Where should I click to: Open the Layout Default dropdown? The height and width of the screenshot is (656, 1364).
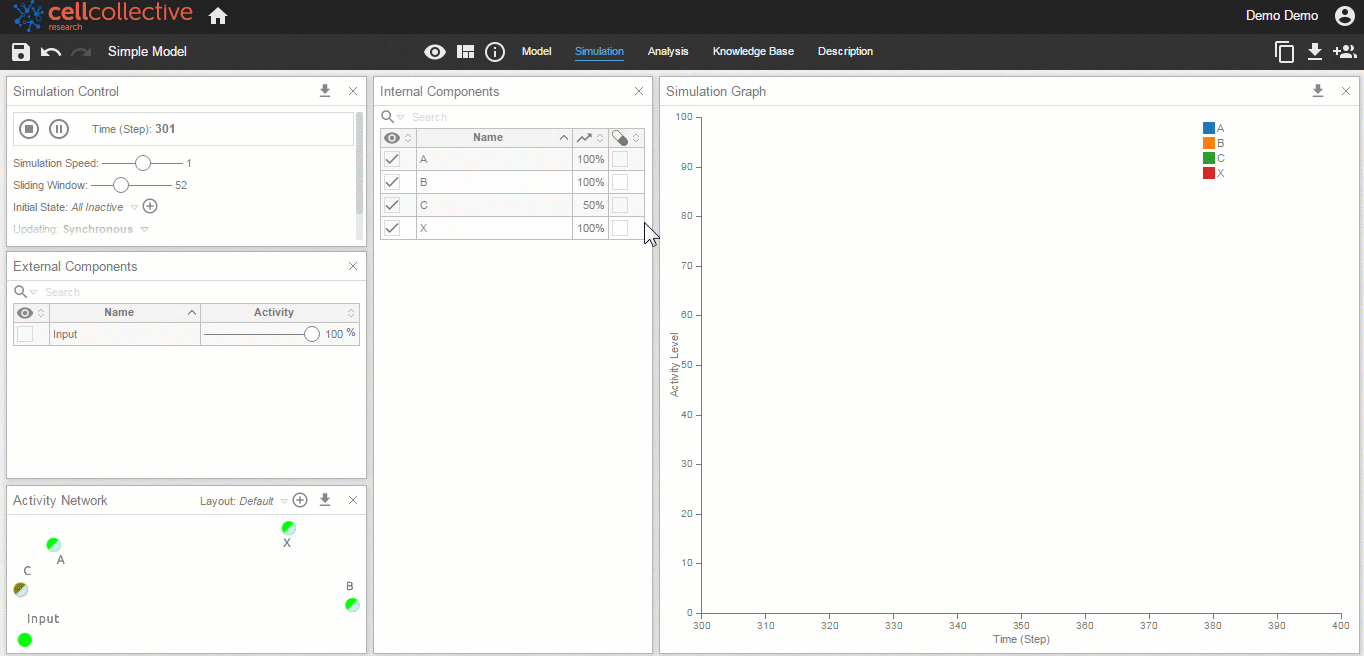[x=284, y=501]
